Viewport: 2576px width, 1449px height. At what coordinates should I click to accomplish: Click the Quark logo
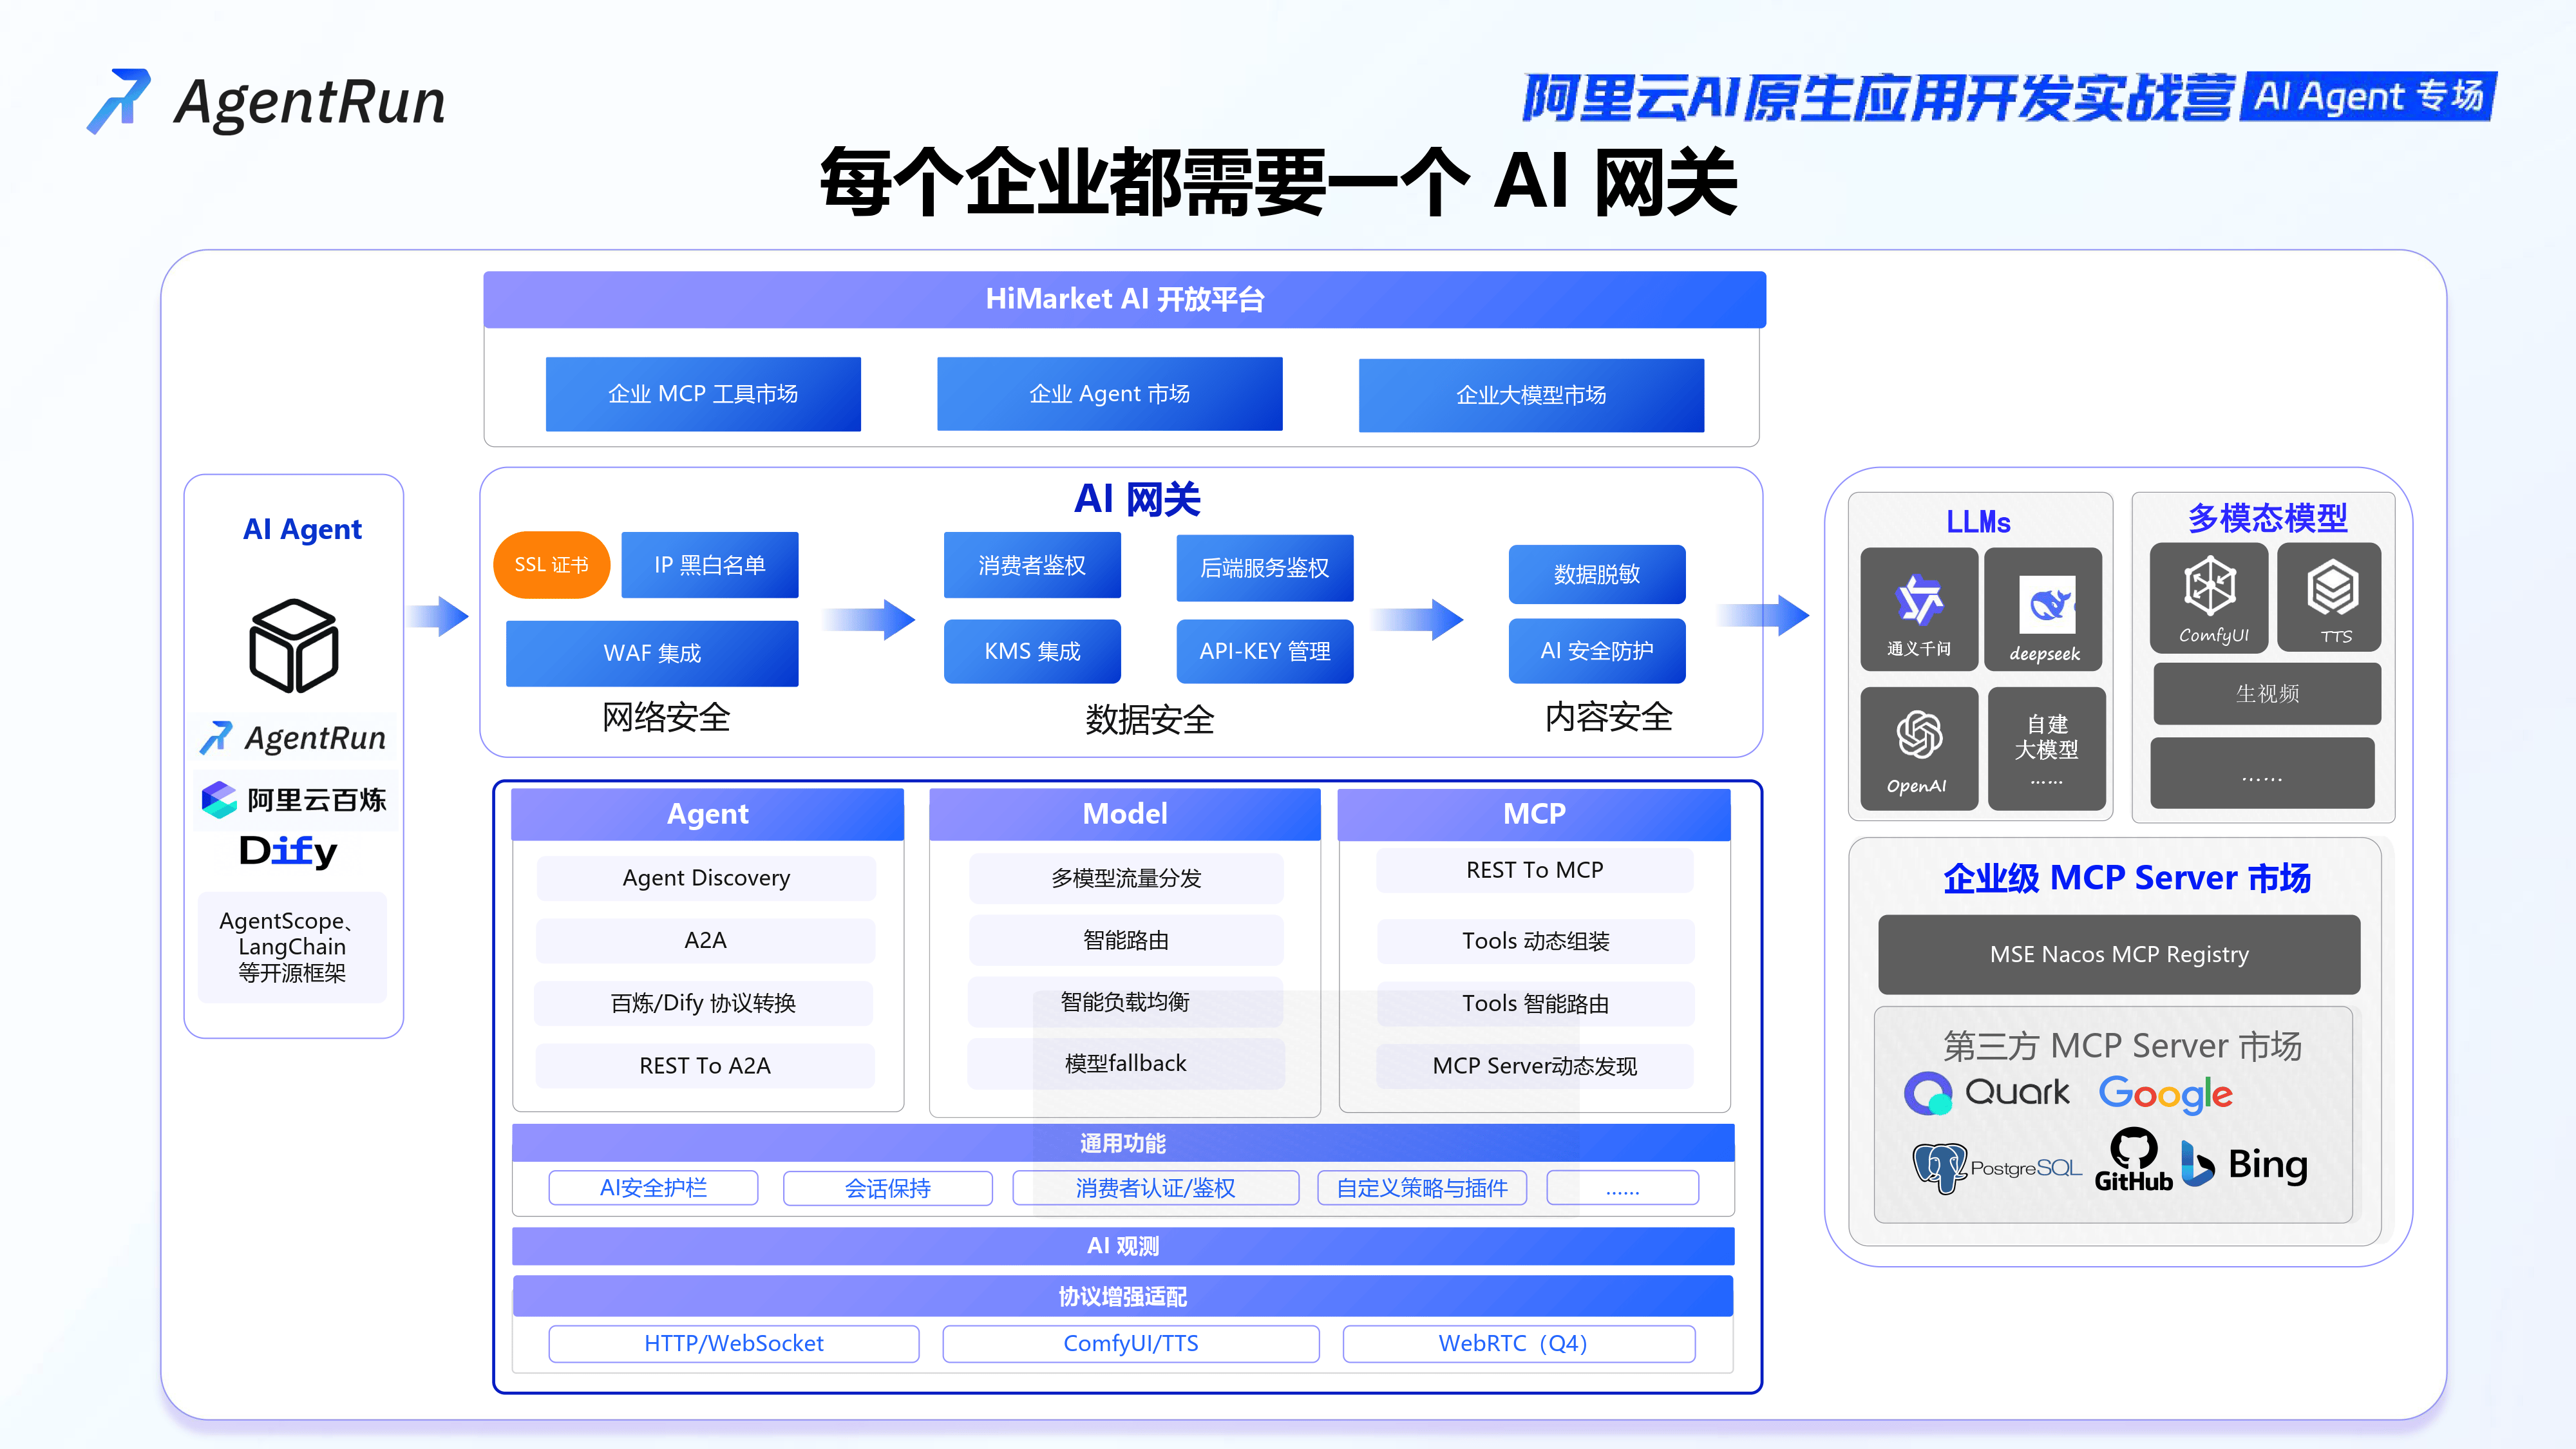tap(1987, 1092)
